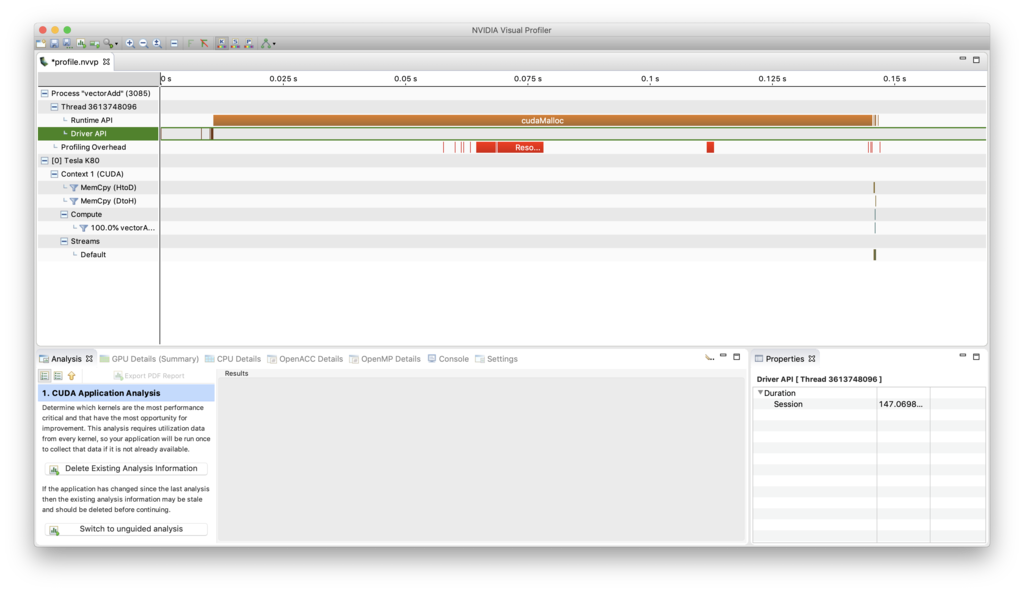Viewport: 1024px width, 592px height.
Task: Select the cudaMalloc bar in Runtime API
Action: (542, 120)
